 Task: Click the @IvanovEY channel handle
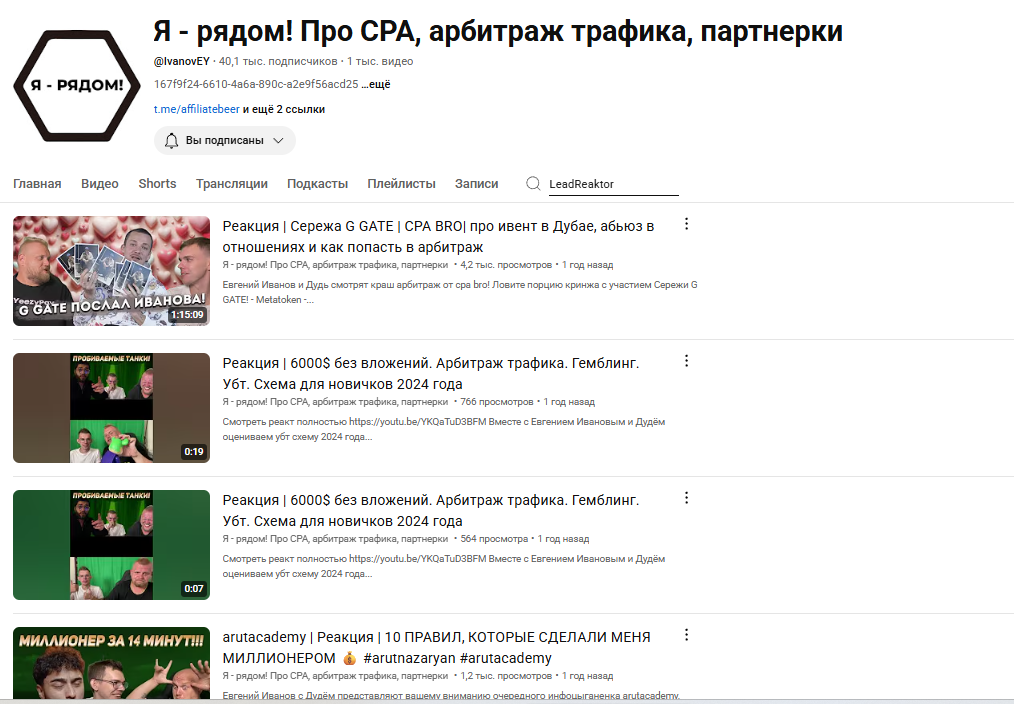click(x=182, y=61)
